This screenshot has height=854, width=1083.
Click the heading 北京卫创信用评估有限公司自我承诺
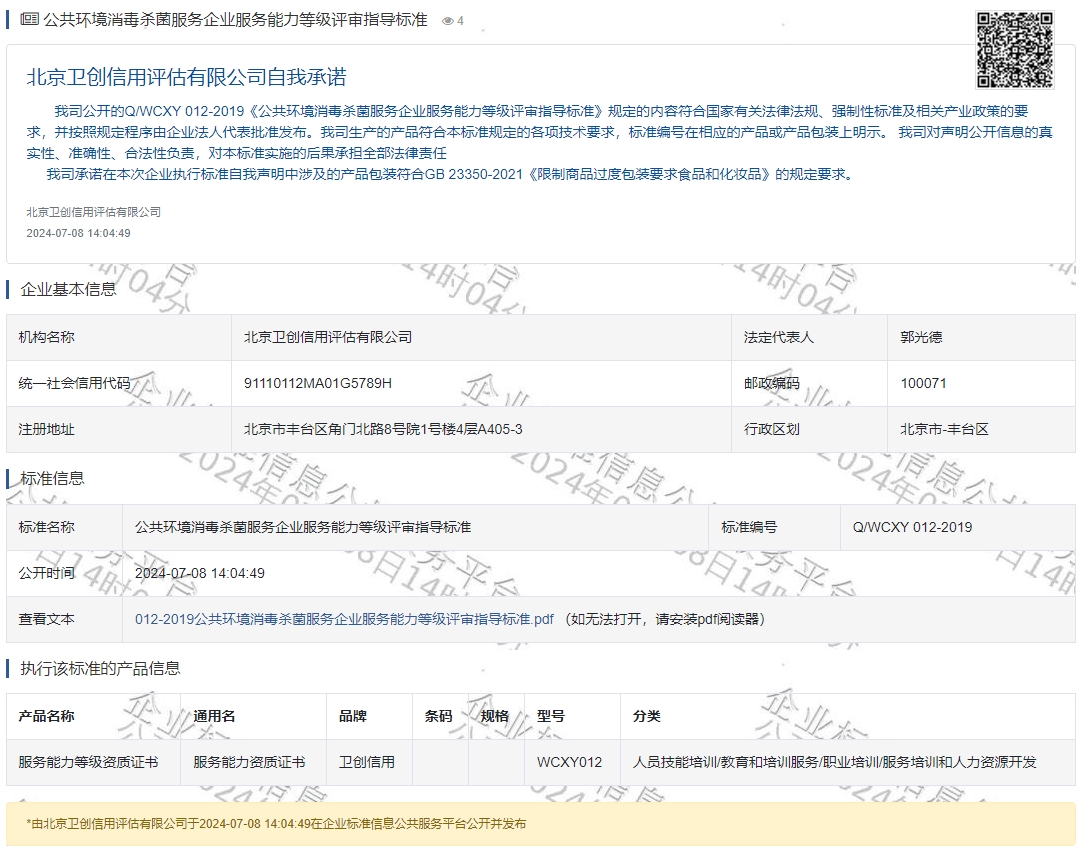tap(186, 77)
